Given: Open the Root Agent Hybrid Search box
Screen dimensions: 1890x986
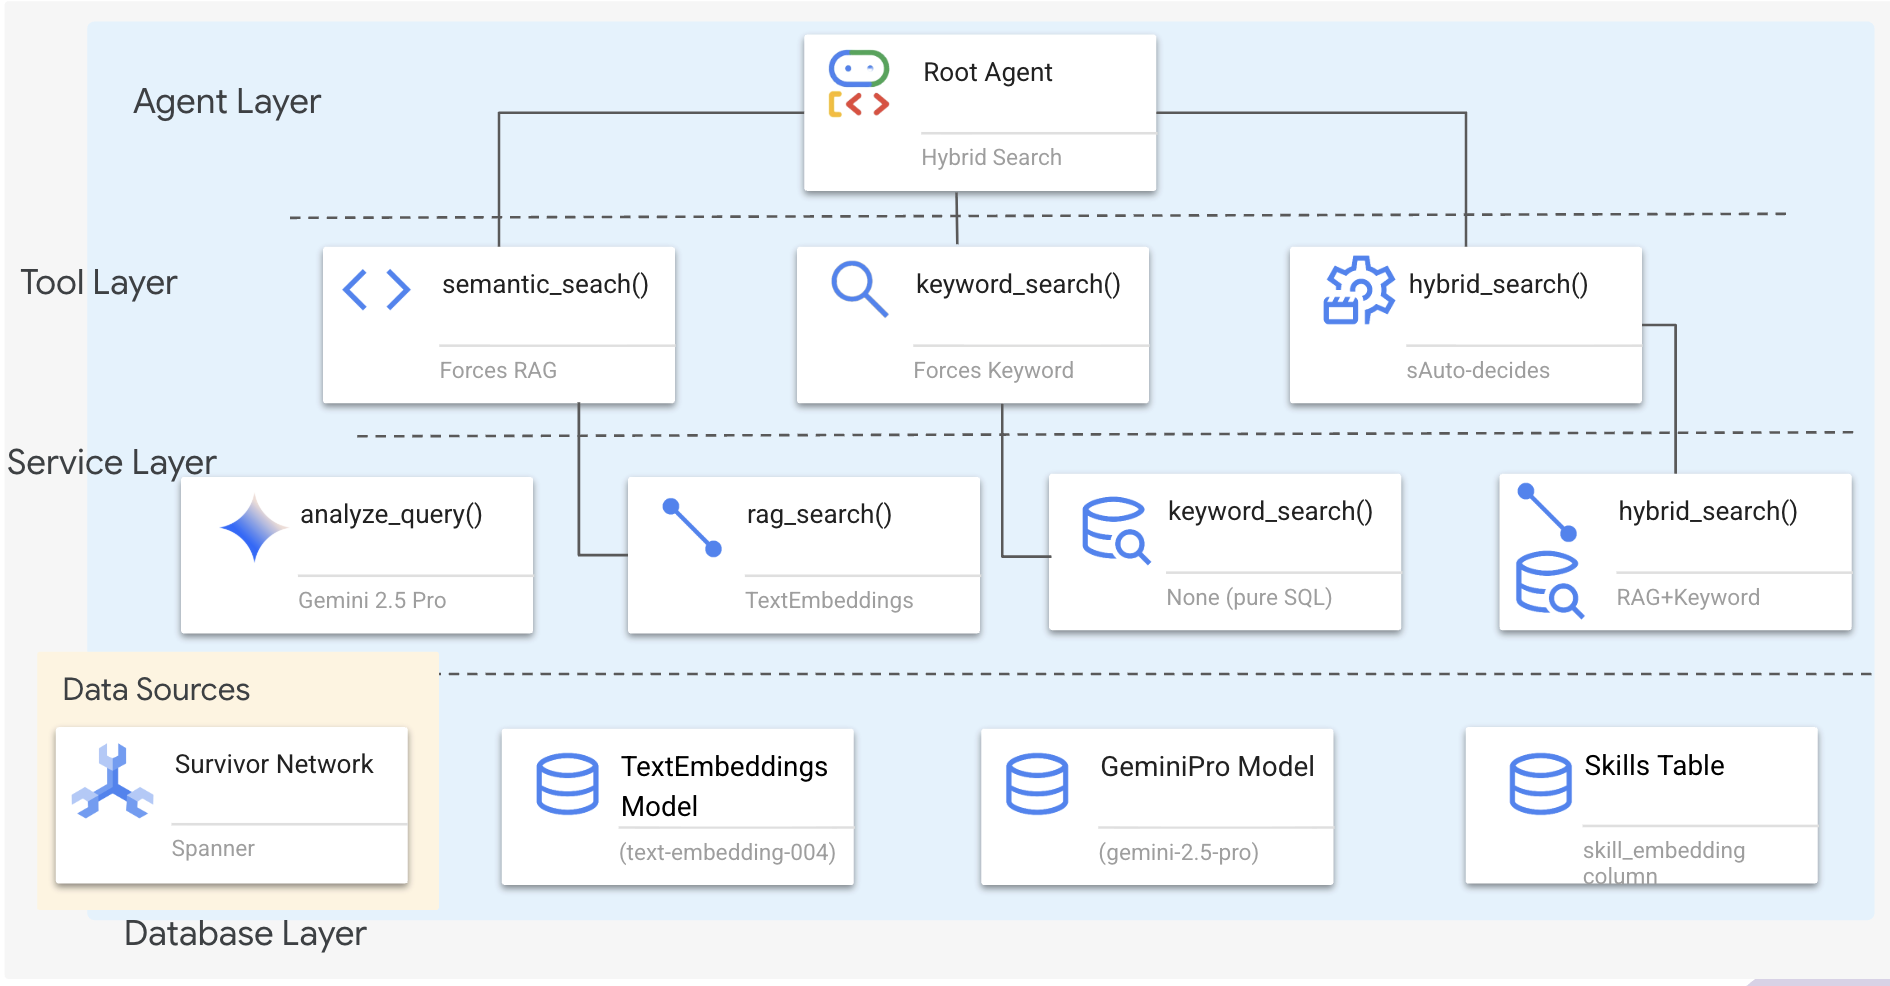Looking at the screenshot, I should click(x=980, y=110).
